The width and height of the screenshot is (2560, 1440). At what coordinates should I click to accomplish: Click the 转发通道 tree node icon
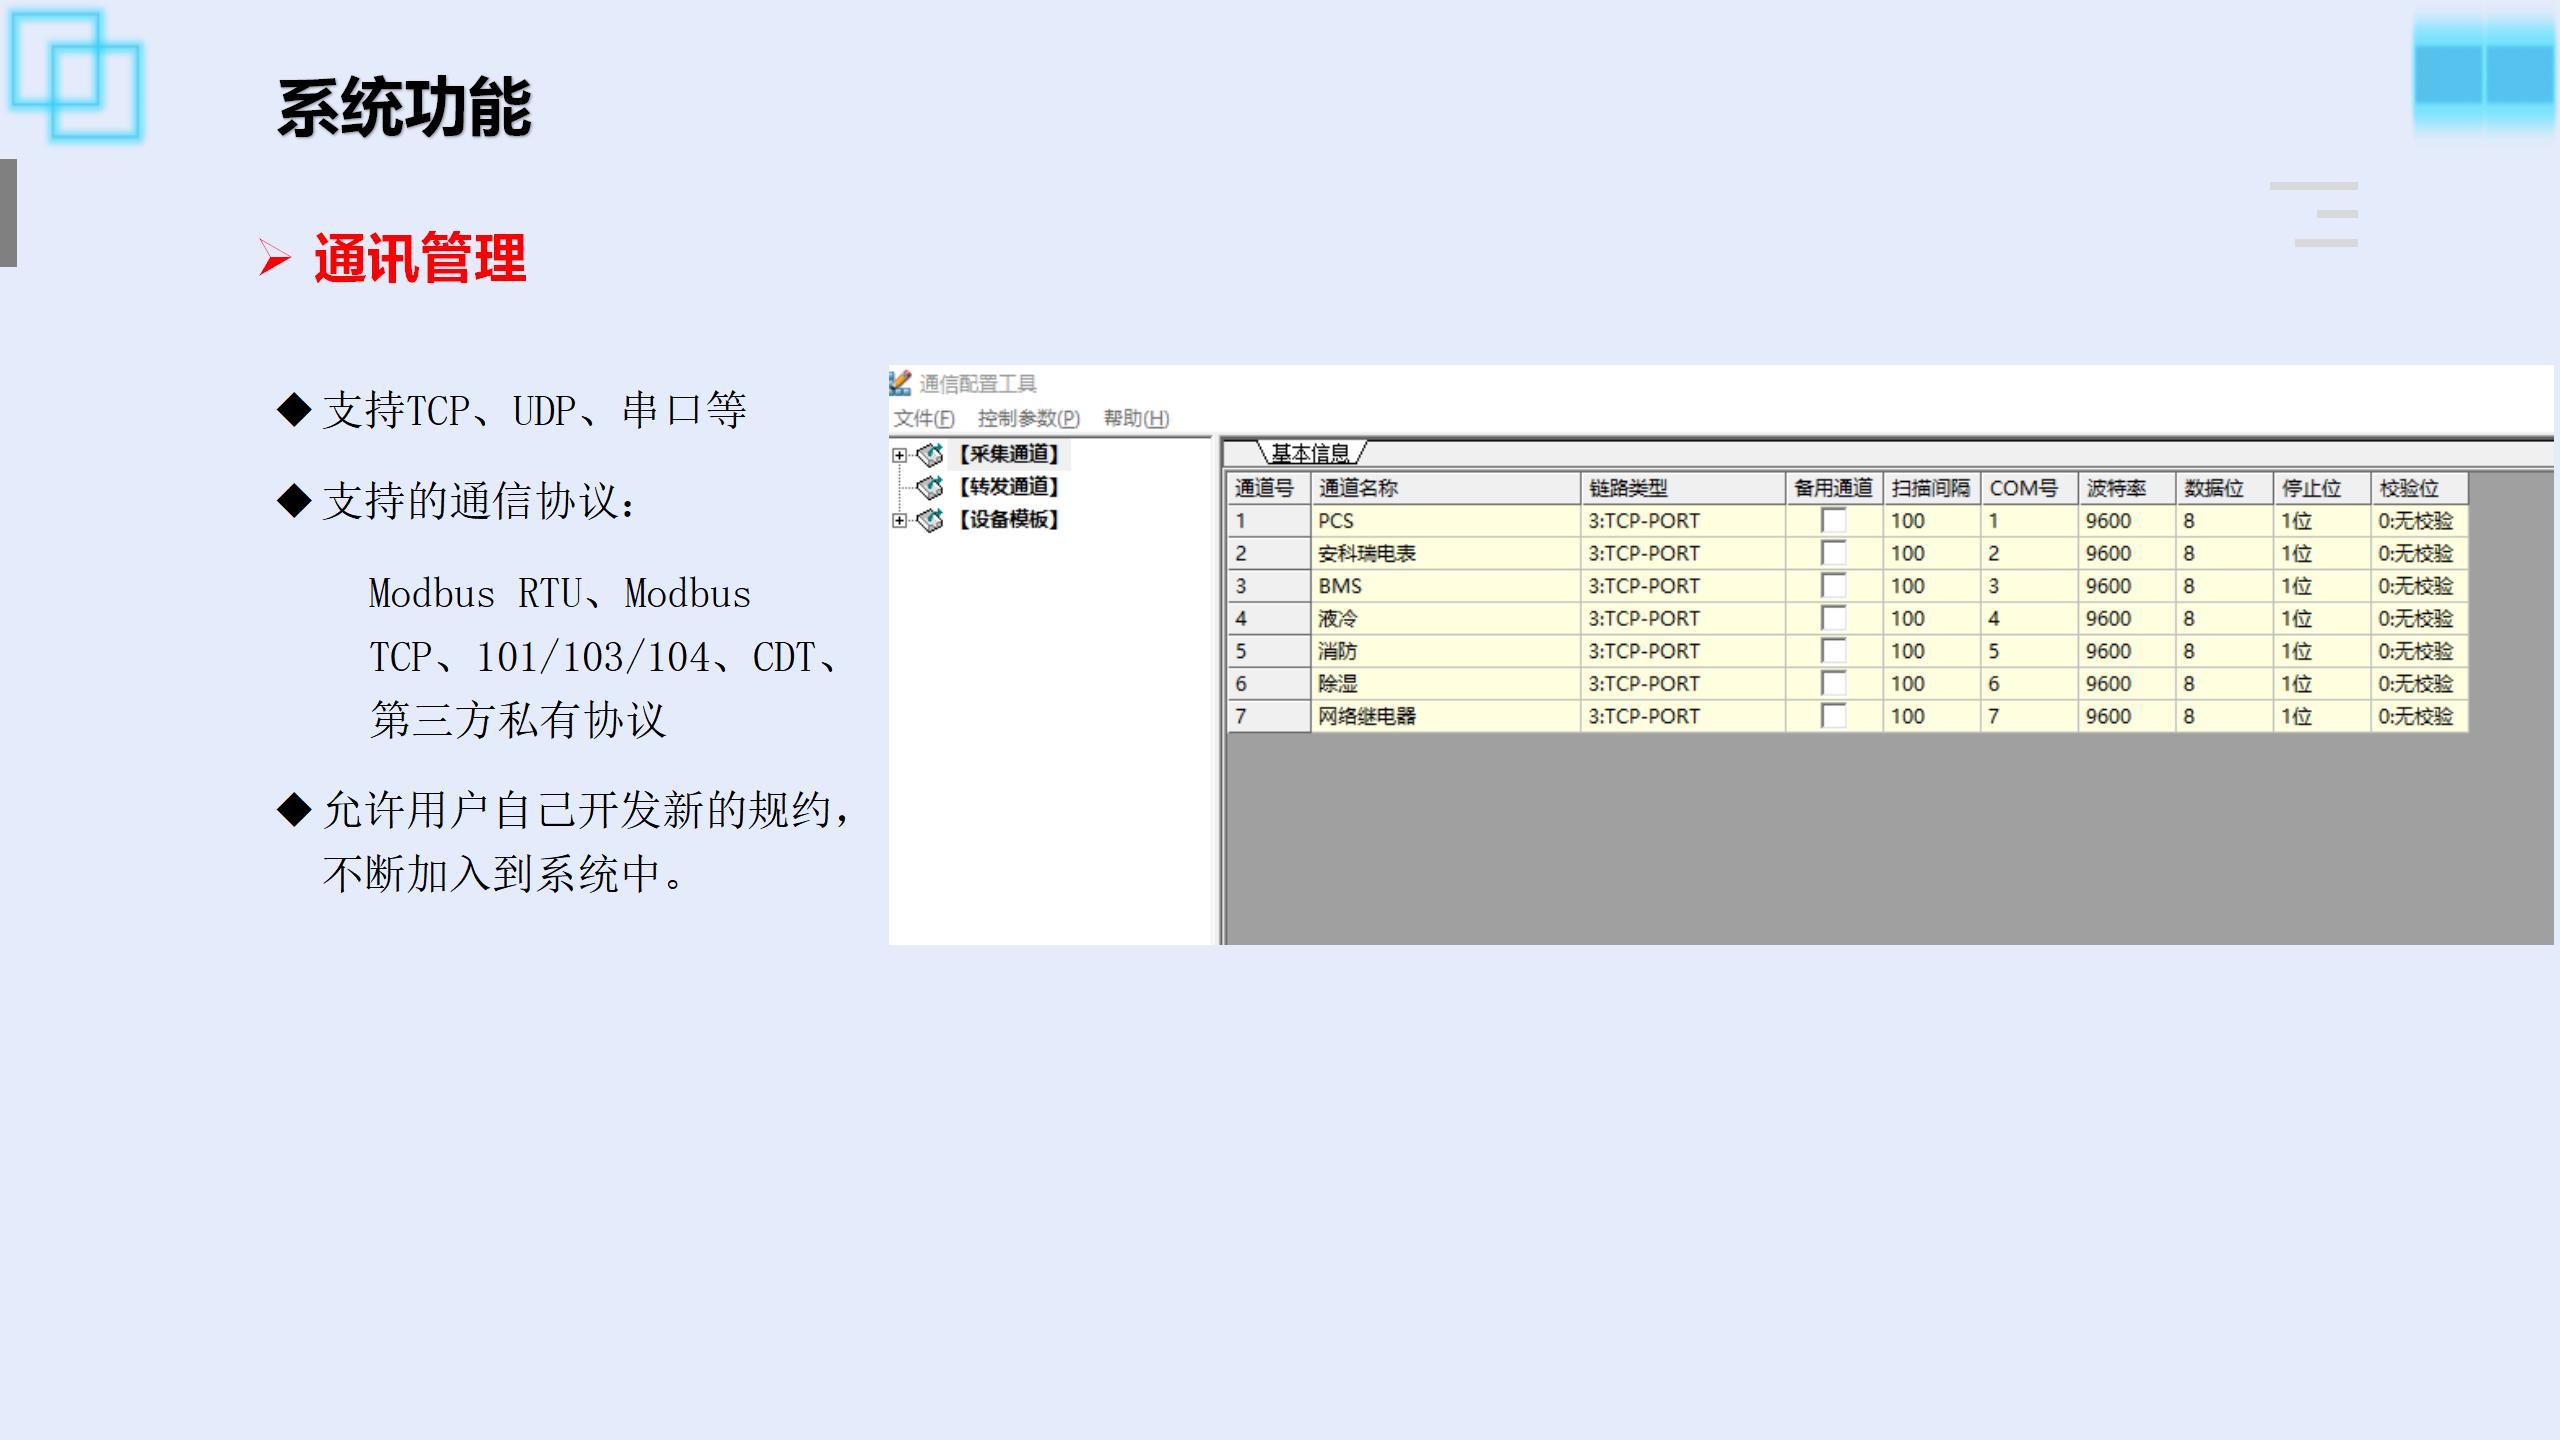tap(930, 487)
